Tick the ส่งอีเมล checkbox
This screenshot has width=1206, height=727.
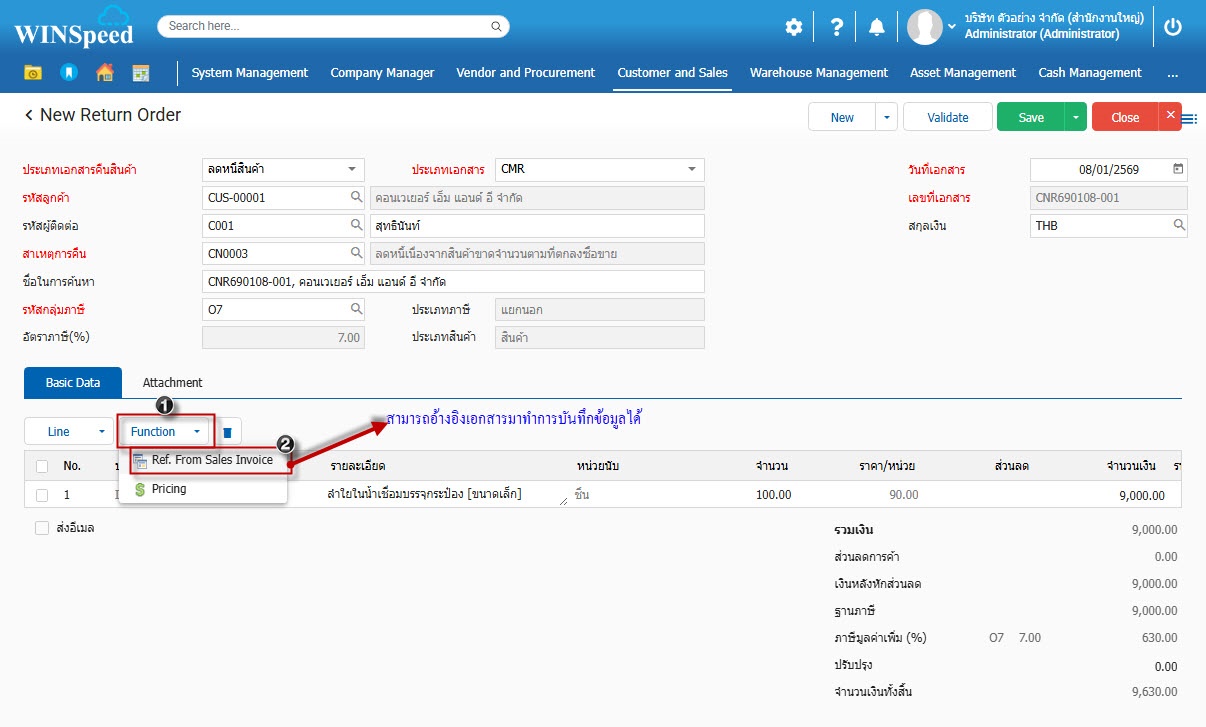(42, 528)
